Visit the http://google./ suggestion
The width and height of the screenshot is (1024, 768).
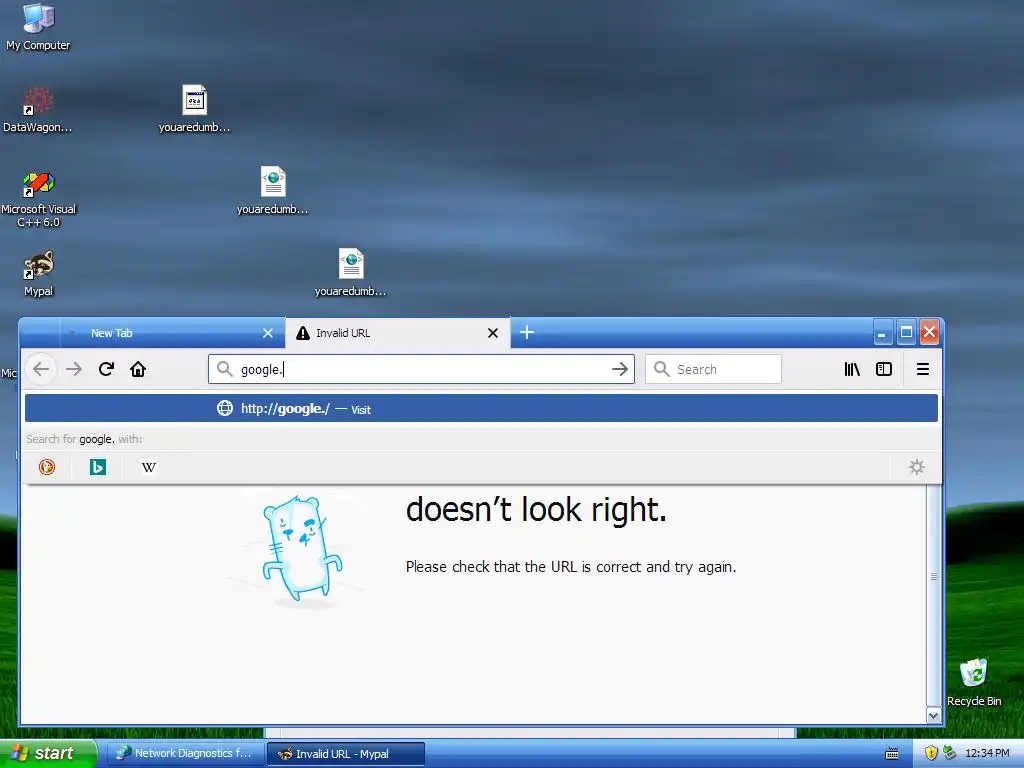(x=481, y=409)
